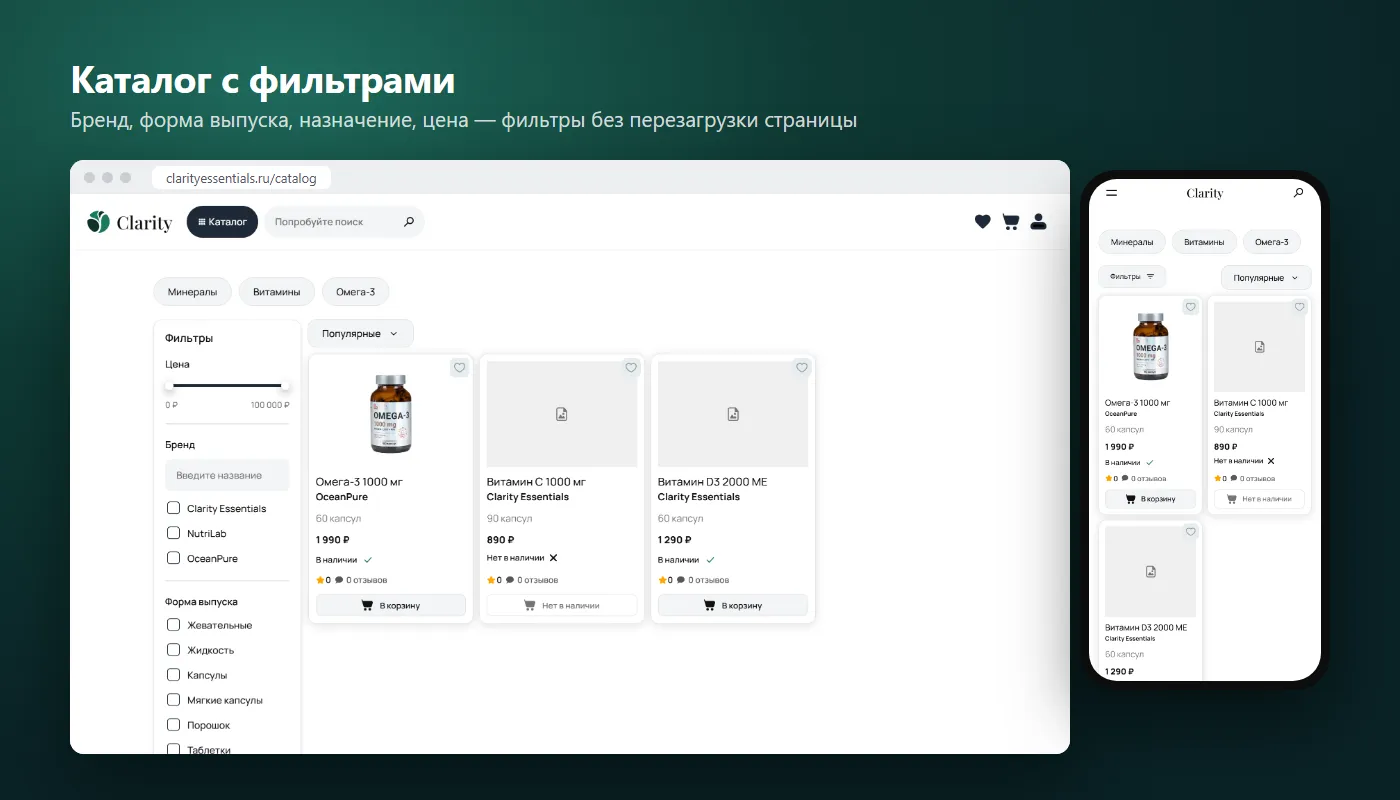The image size is (1400, 800).
Task: Add desktop Витамин D3 2000 ME to cart
Action: point(732,605)
